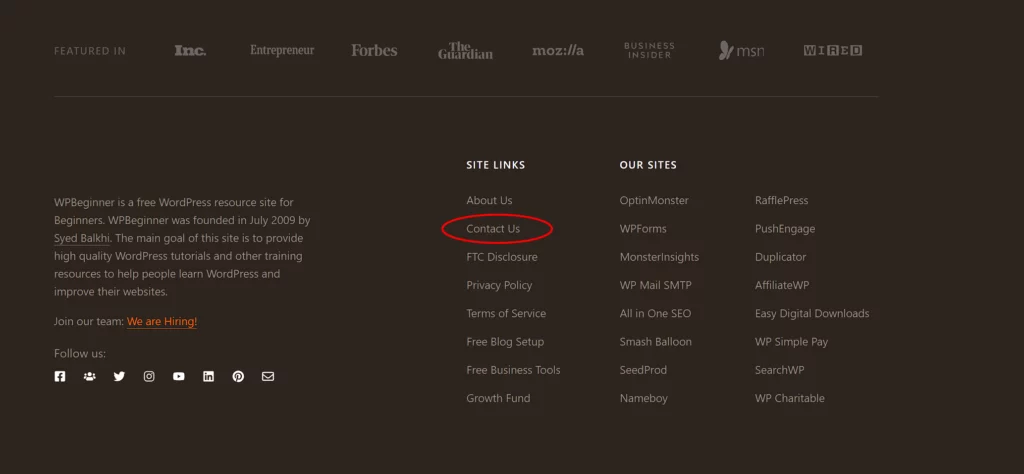Visit the WP Simple Pay link
The image size is (1024, 474).
point(792,341)
